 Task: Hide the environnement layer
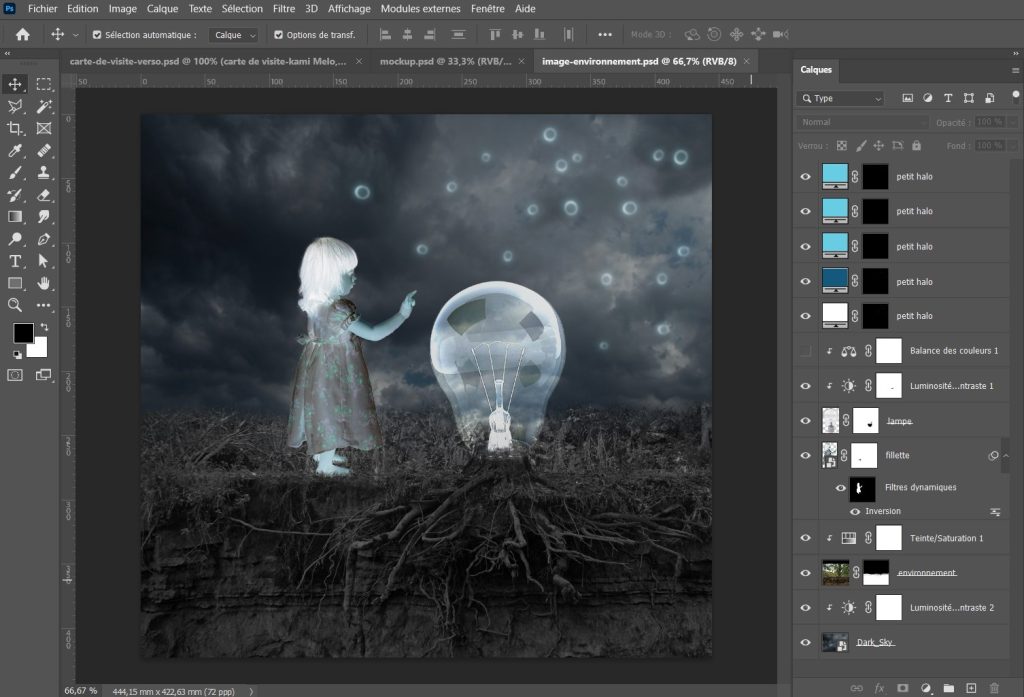tap(805, 573)
